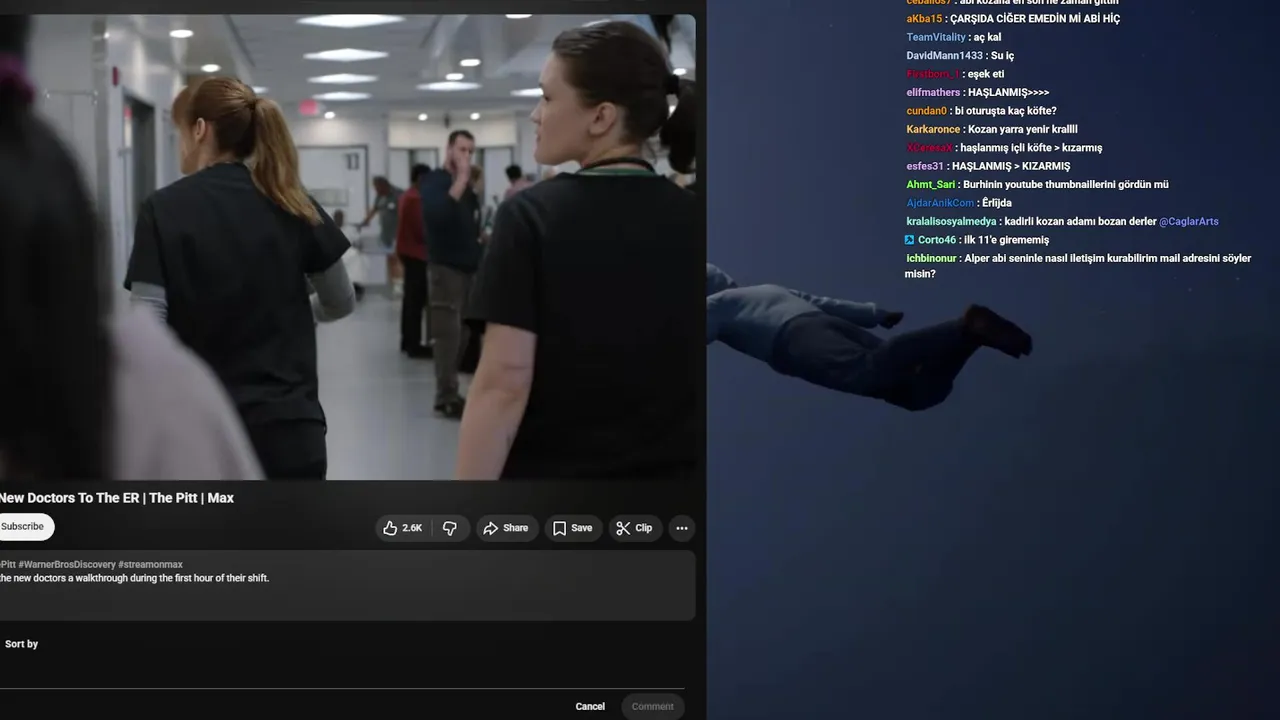Create a clip with the Clip button

[634, 528]
